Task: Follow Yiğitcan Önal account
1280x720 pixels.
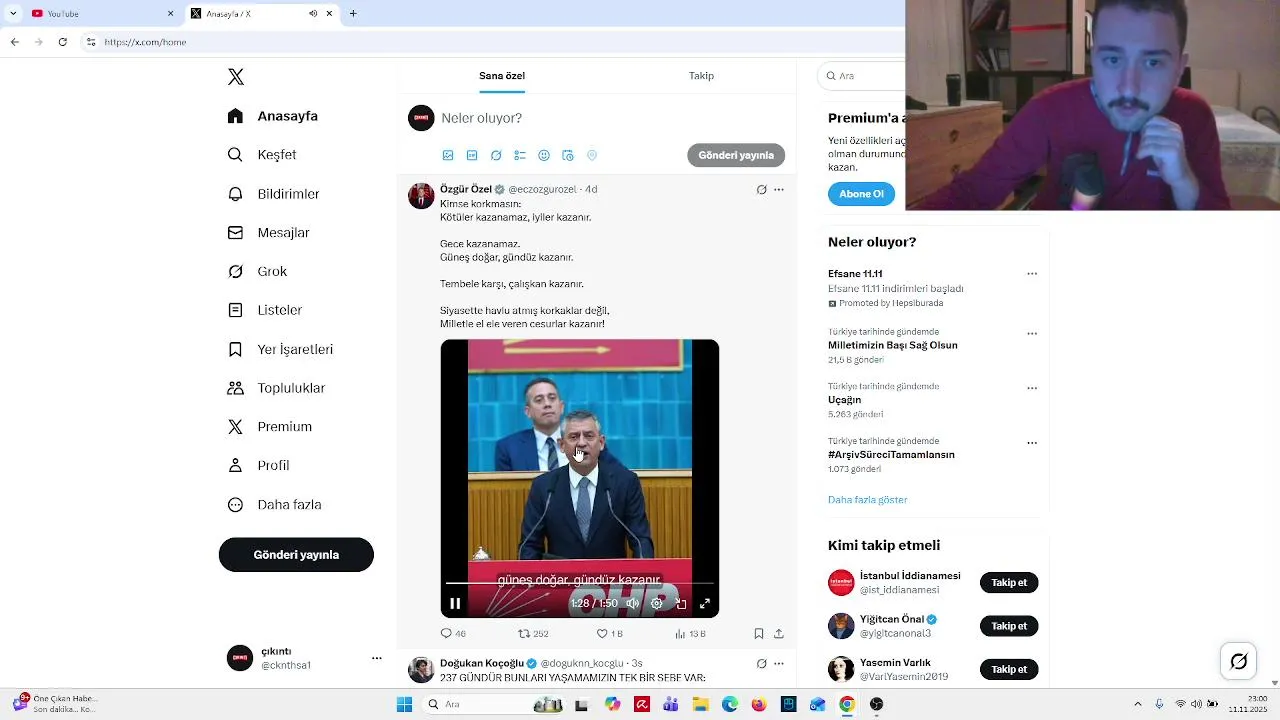Action: (x=1009, y=627)
